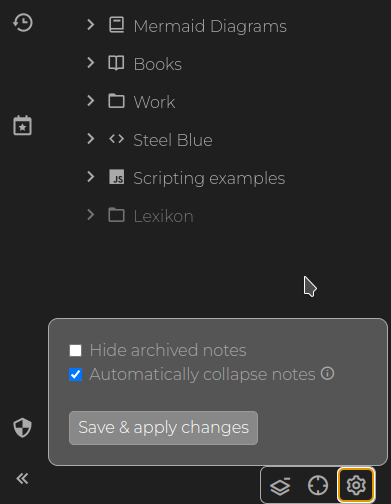This screenshot has width=391, height=504.
Task: Uncheck Automatically collapse notes
Action: point(76,374)
